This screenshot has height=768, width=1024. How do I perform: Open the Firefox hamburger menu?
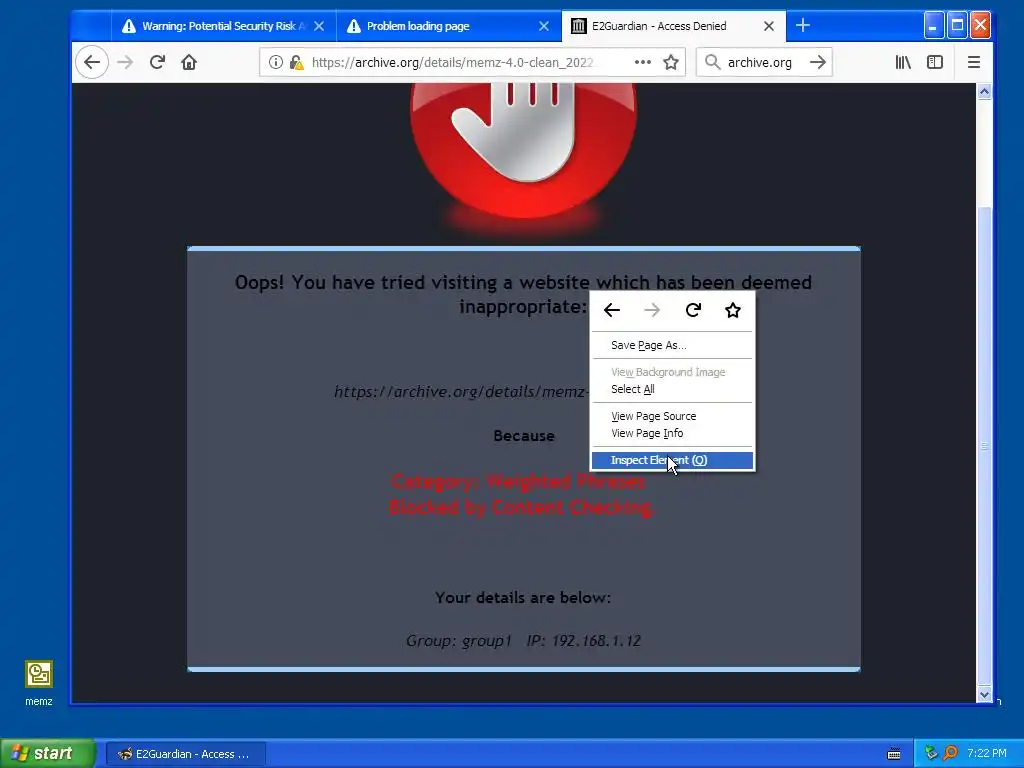click(x=974, y=63)
